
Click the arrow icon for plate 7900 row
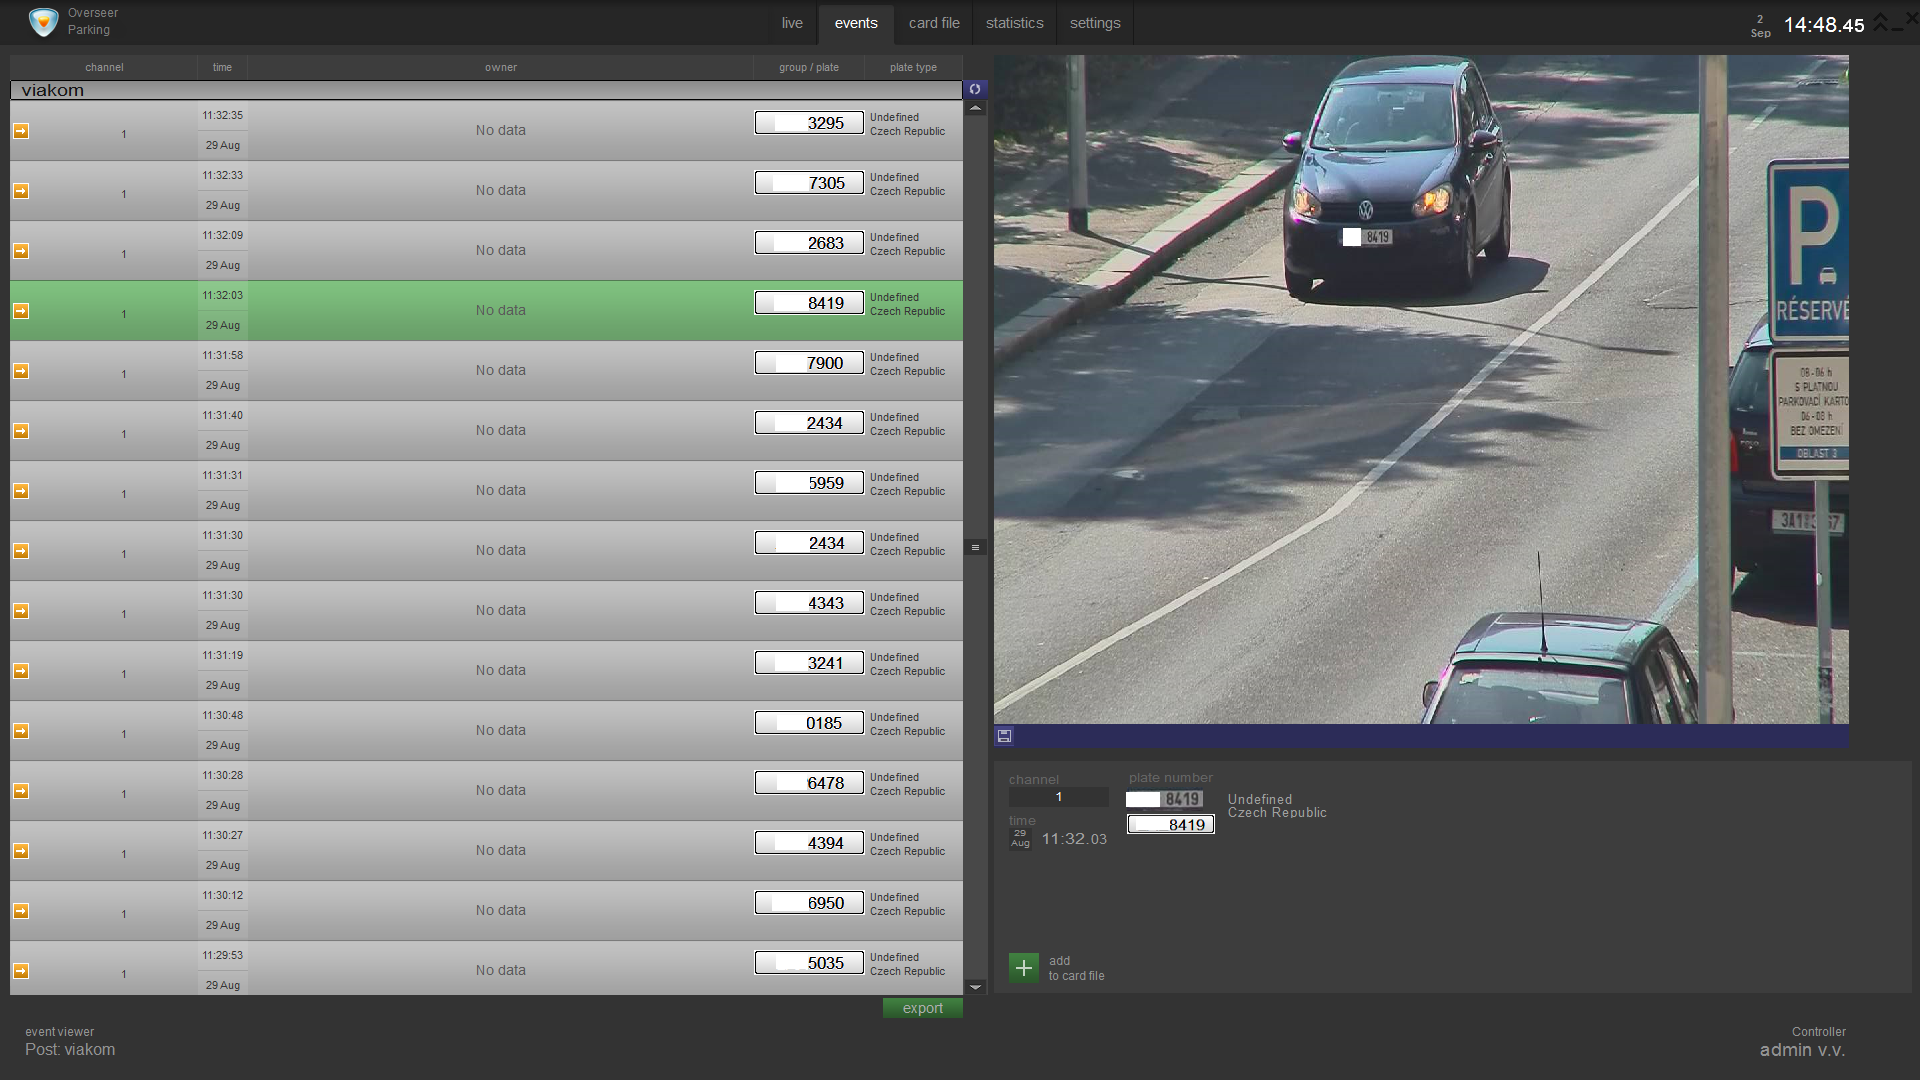pos(21,371)
